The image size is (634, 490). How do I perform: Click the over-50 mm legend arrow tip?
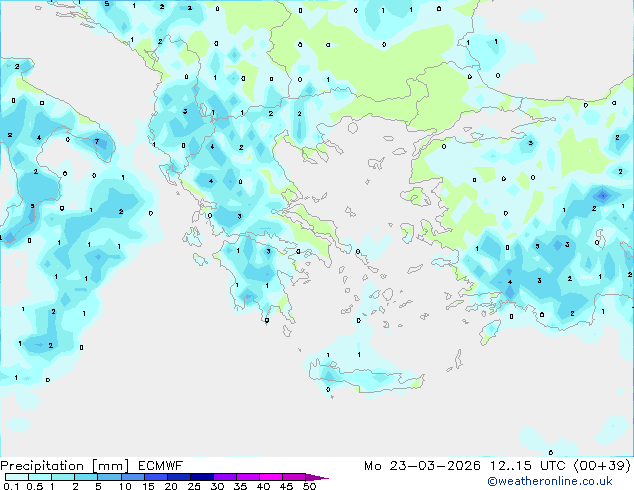pos(317,477)
